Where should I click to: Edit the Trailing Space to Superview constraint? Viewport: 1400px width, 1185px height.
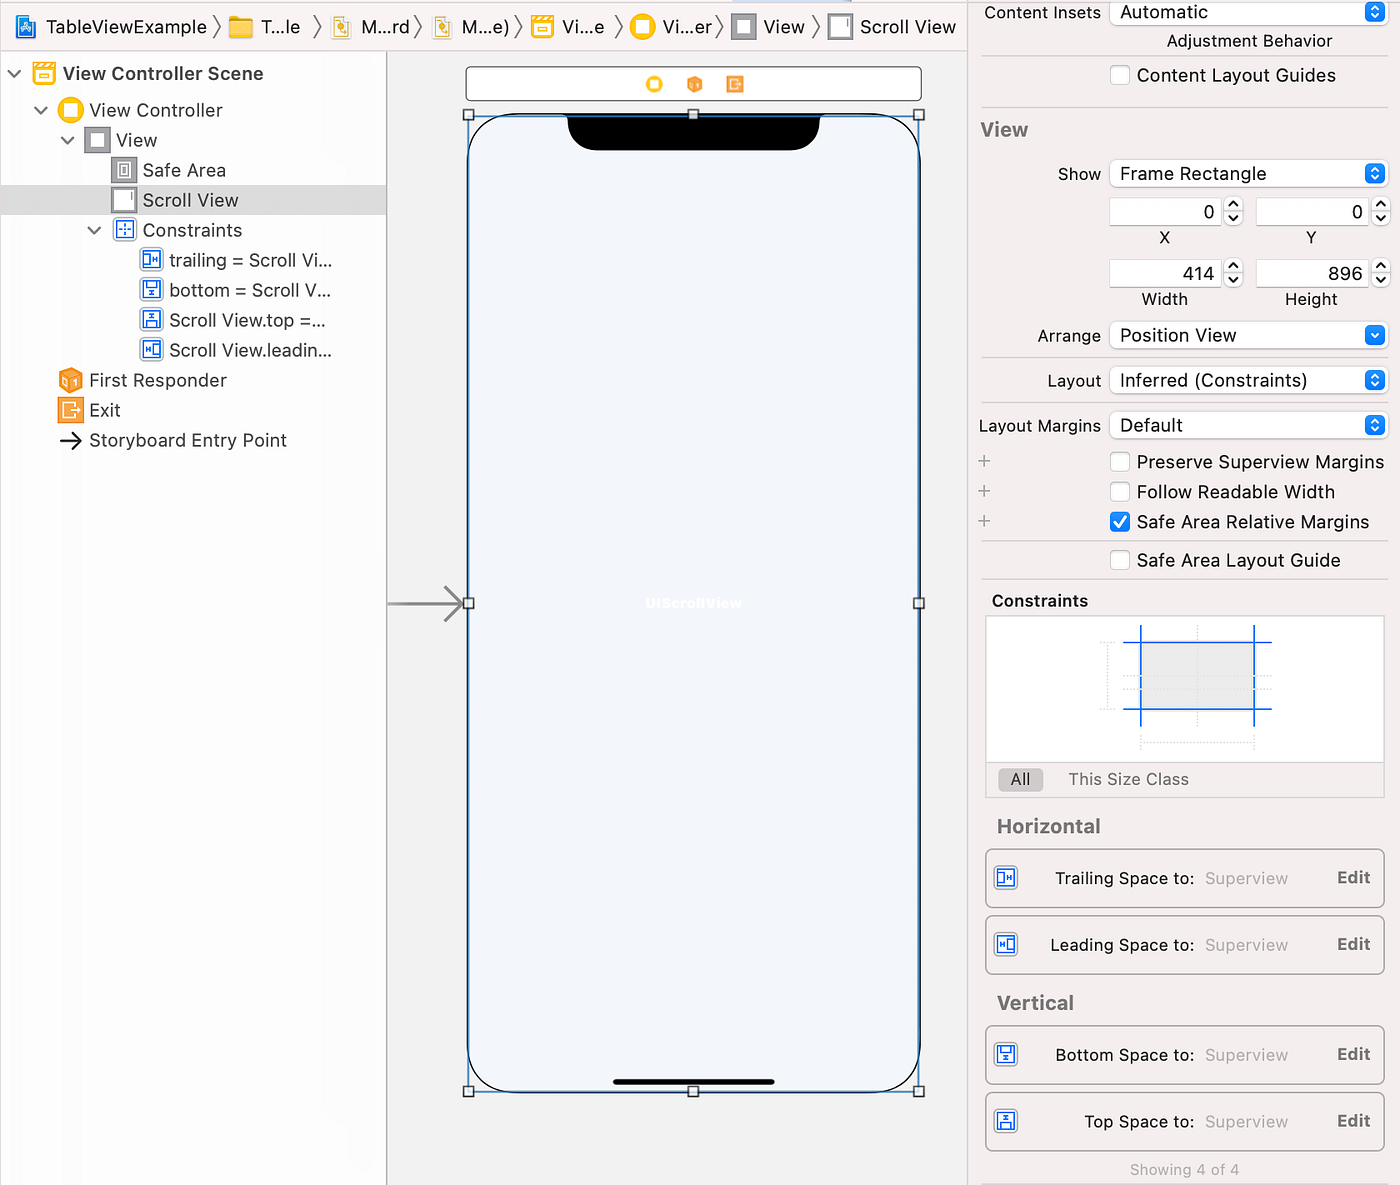click(x=1353, y=877)
